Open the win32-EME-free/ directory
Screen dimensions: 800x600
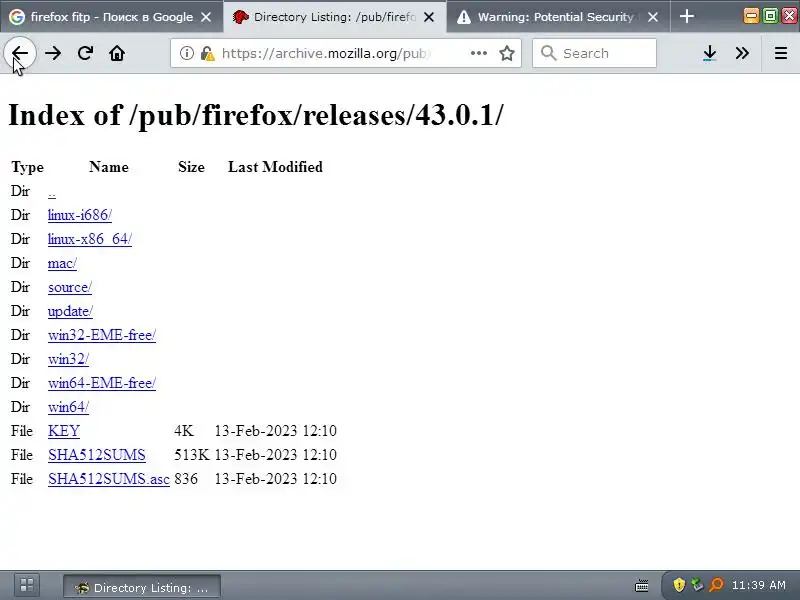click(x=102, y=335)
